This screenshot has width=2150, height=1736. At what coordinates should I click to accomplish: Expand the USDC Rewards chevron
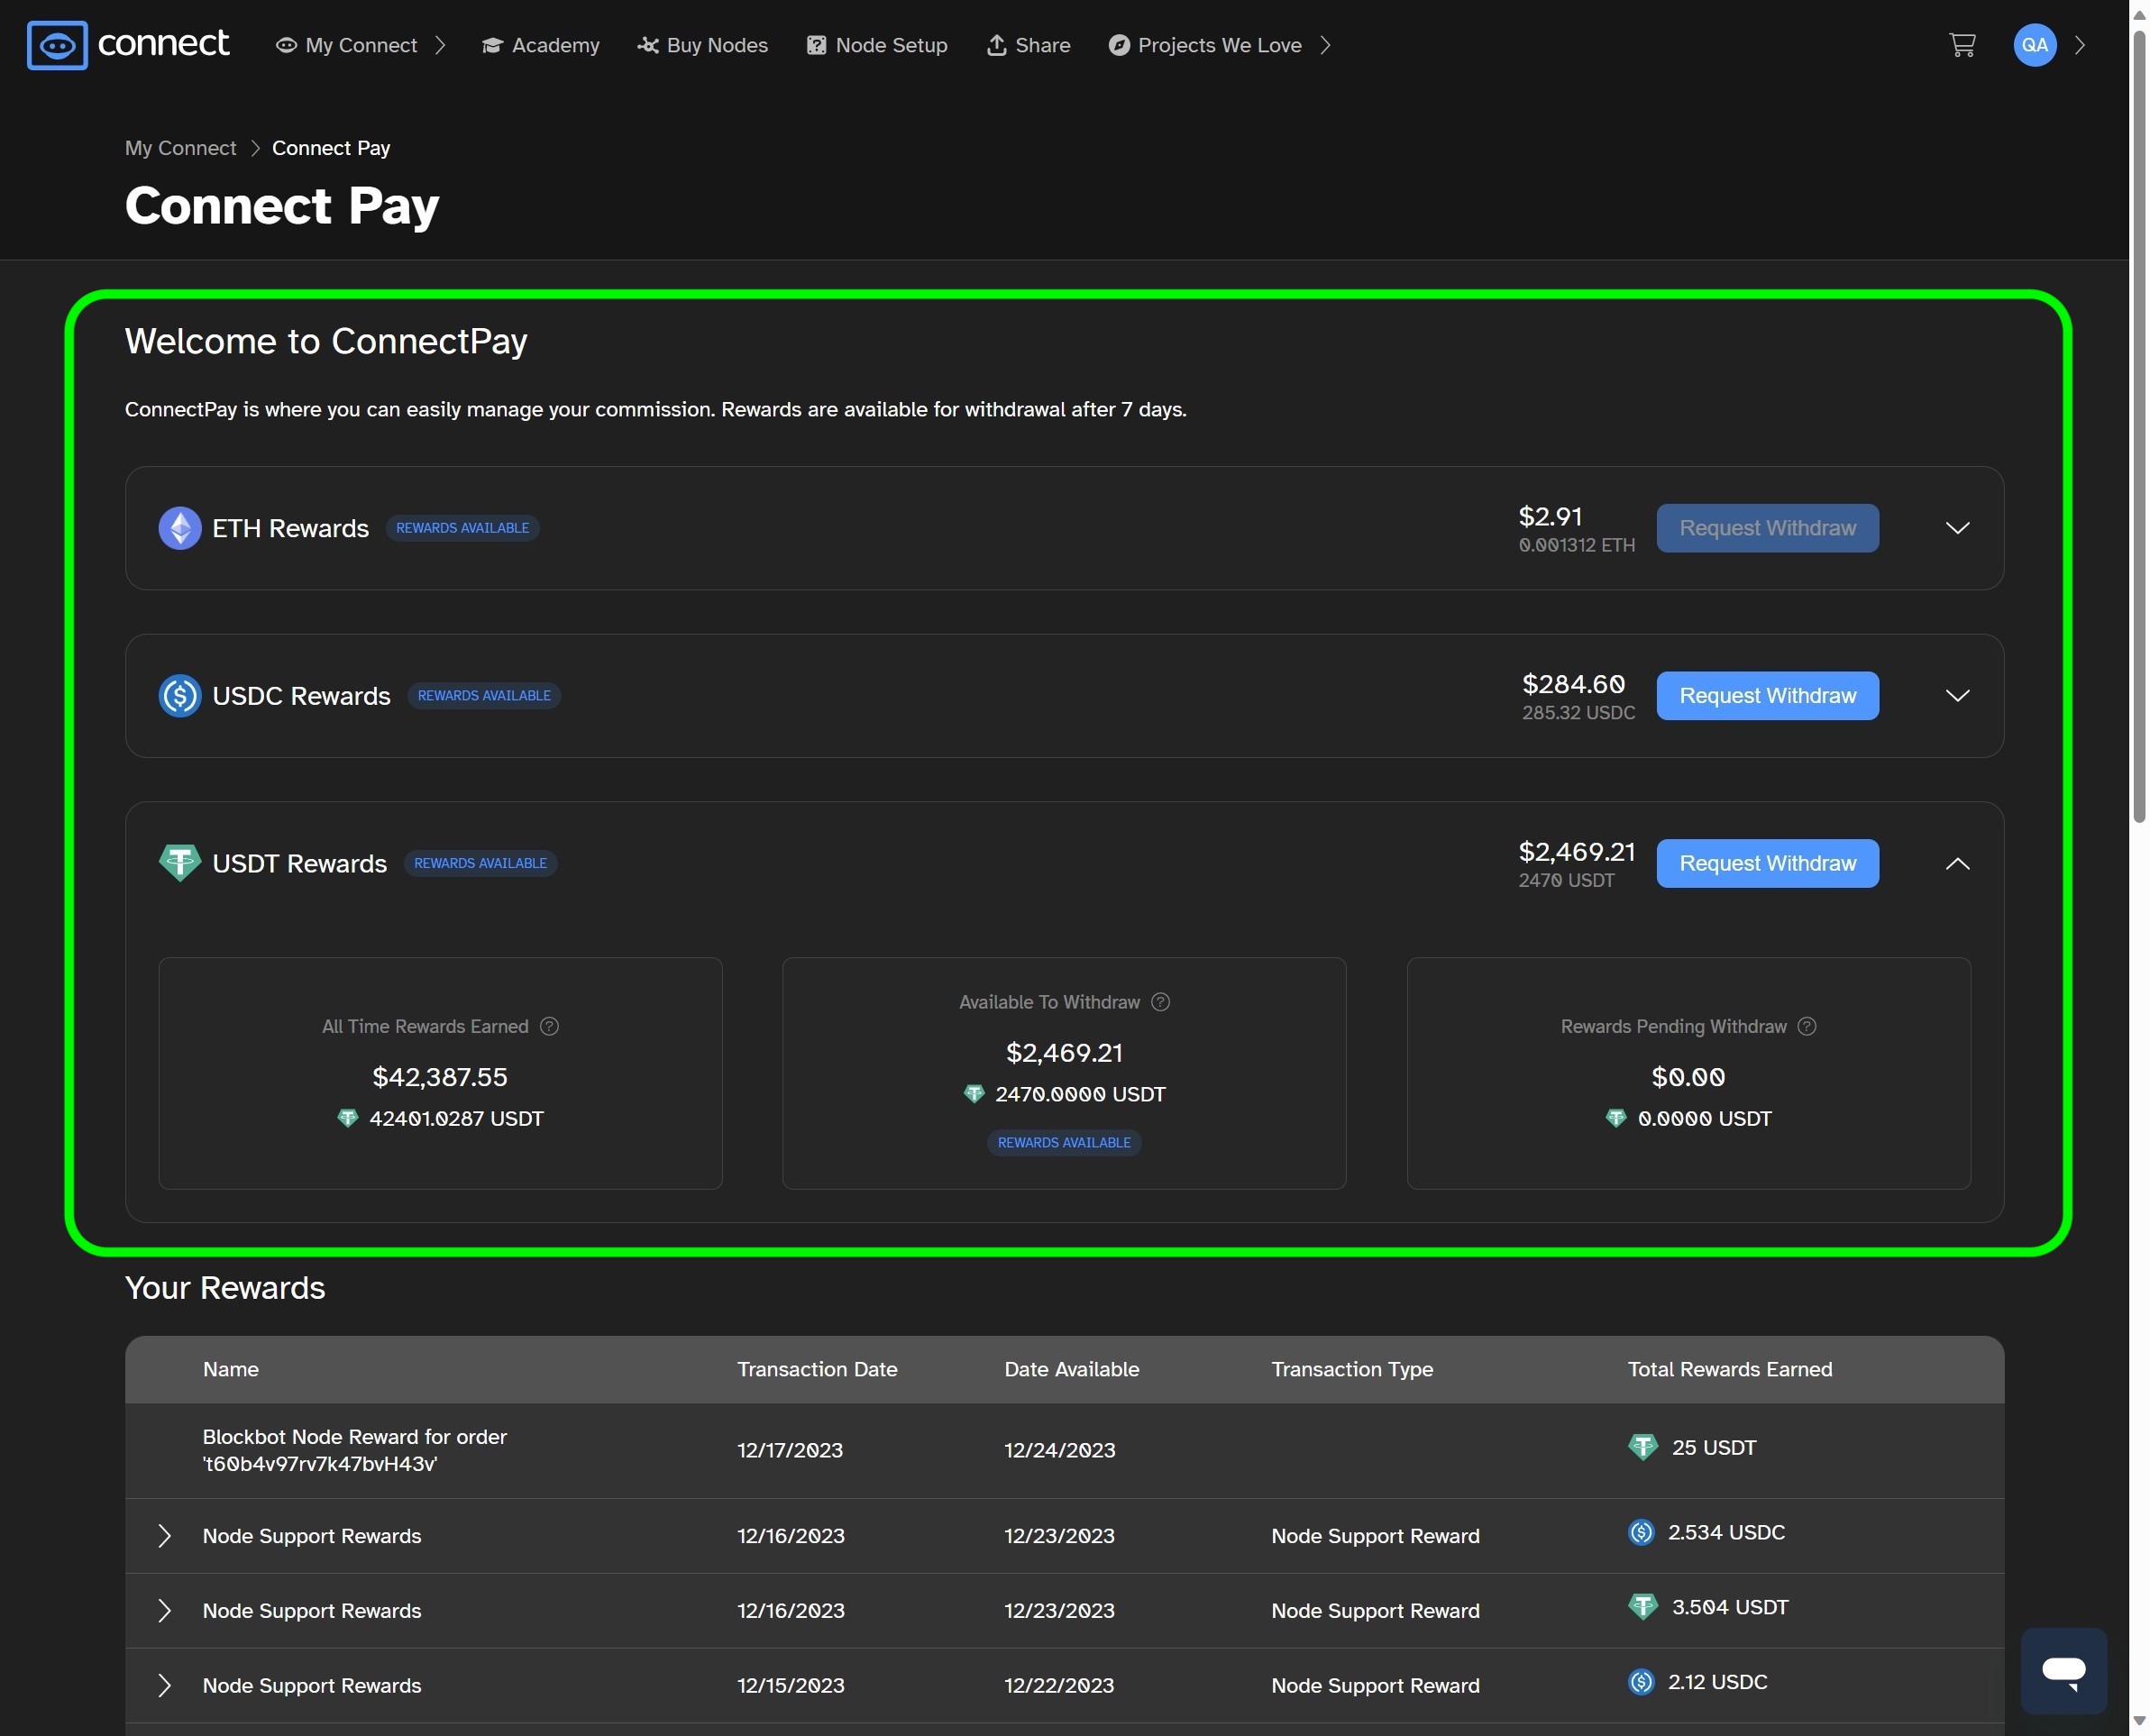(x=1958, y=696)
